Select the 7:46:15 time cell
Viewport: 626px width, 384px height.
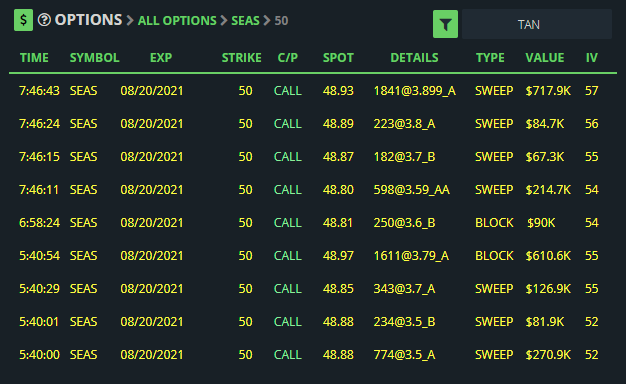click(x=39, y=157)
